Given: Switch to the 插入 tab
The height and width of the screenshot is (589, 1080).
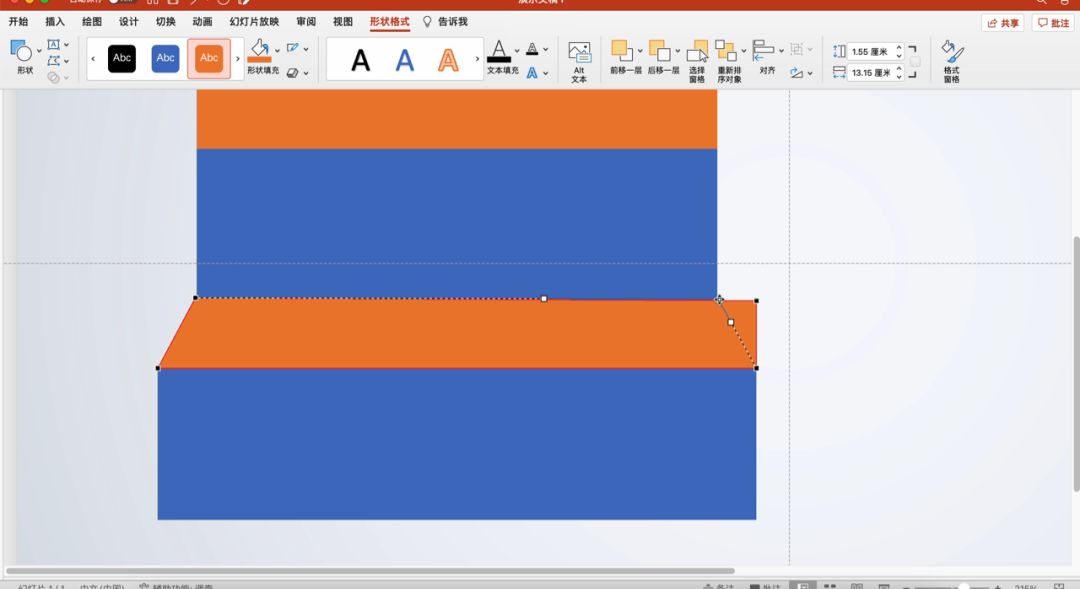Looking at the screenshot, I should point(55,21).
